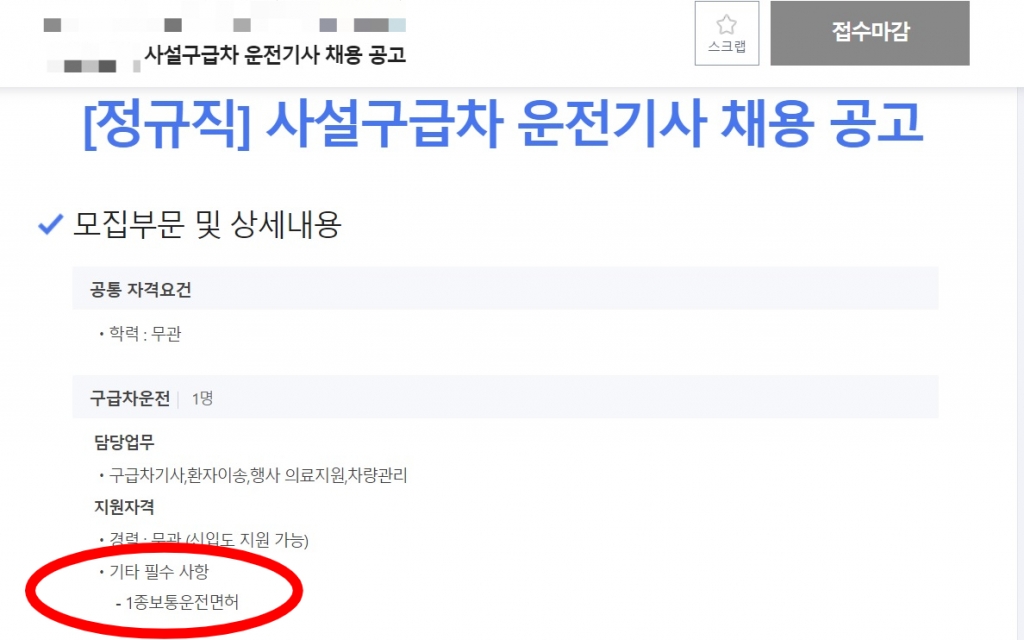
Task: Click the big blue [정규직] headline
Action: coord(503,123)
